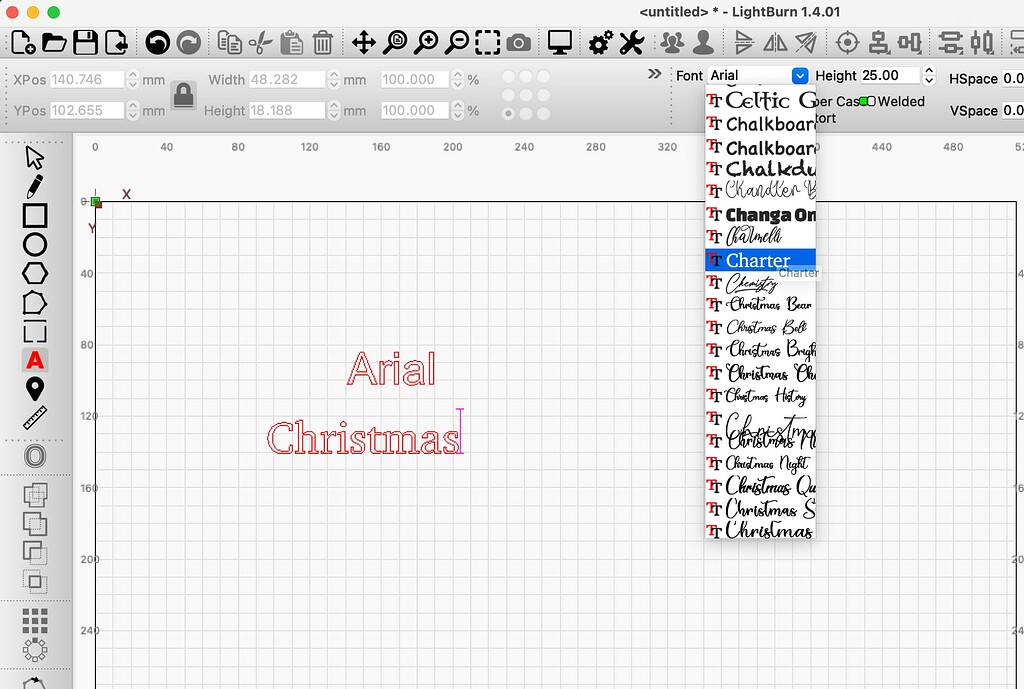1024x689 pixels.
Task: Activate the Draw Lines pencil tool
Action: 33,186
